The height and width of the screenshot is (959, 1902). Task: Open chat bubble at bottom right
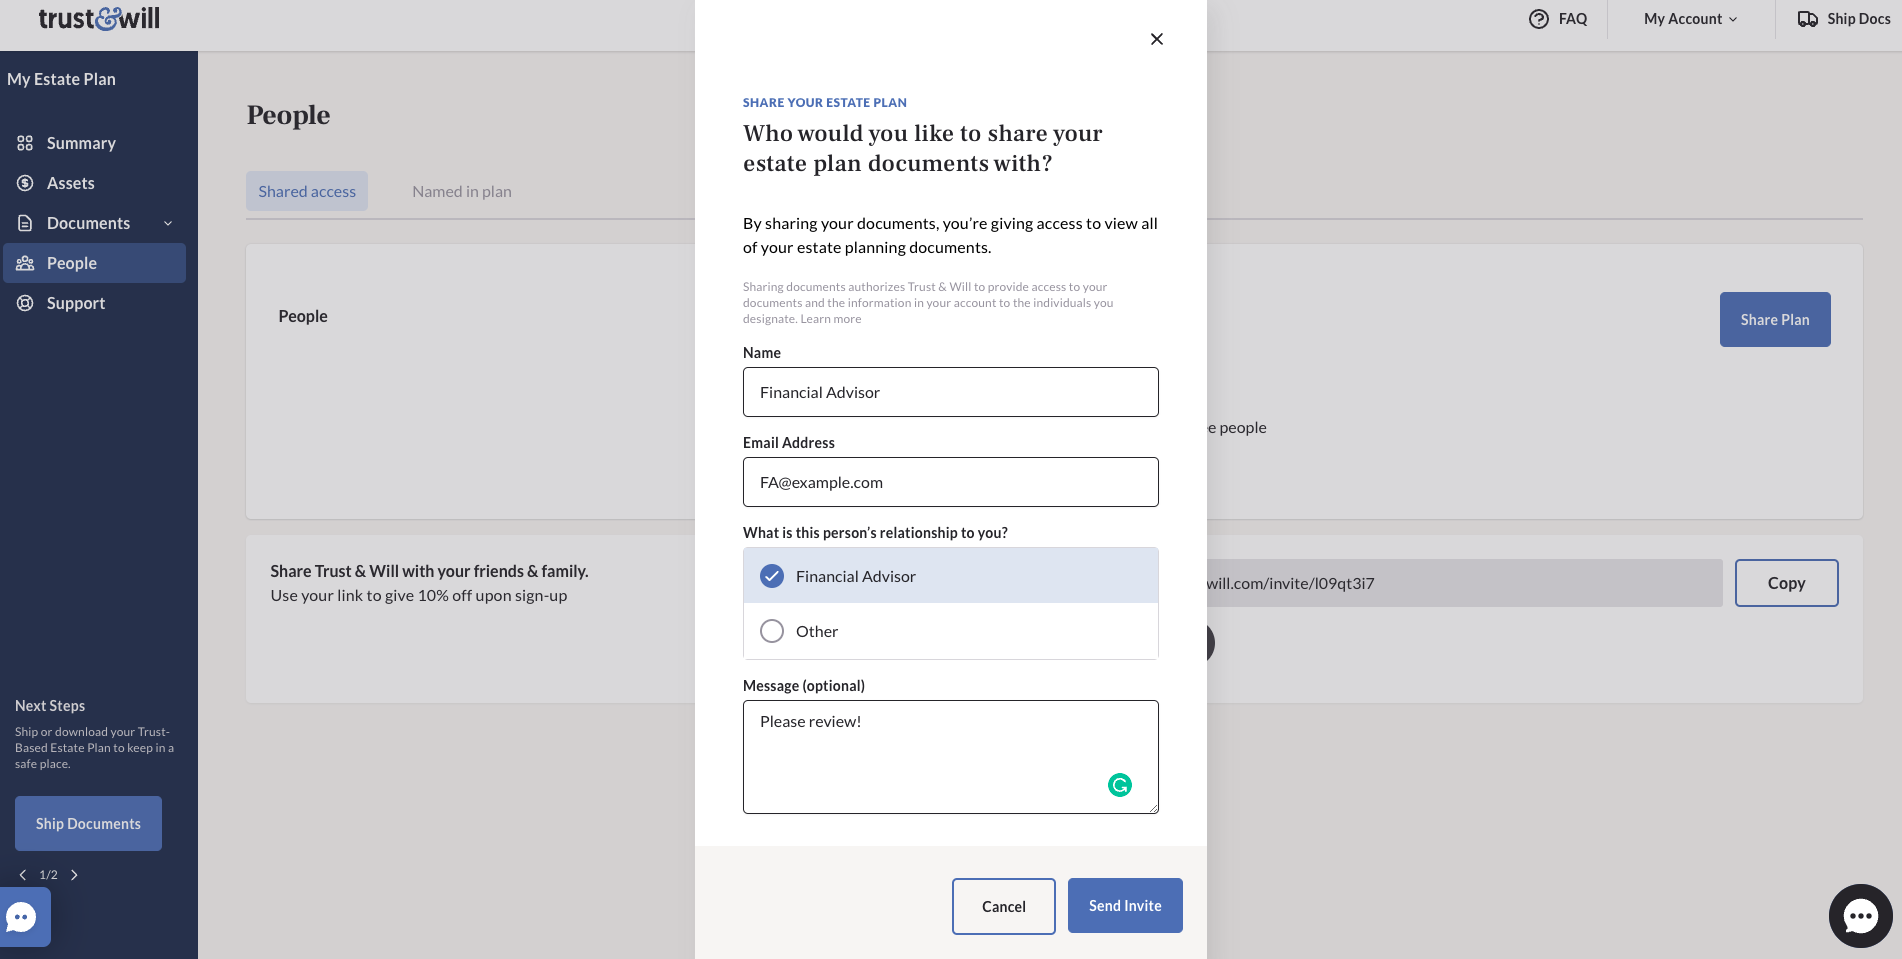click(1861, 916)
